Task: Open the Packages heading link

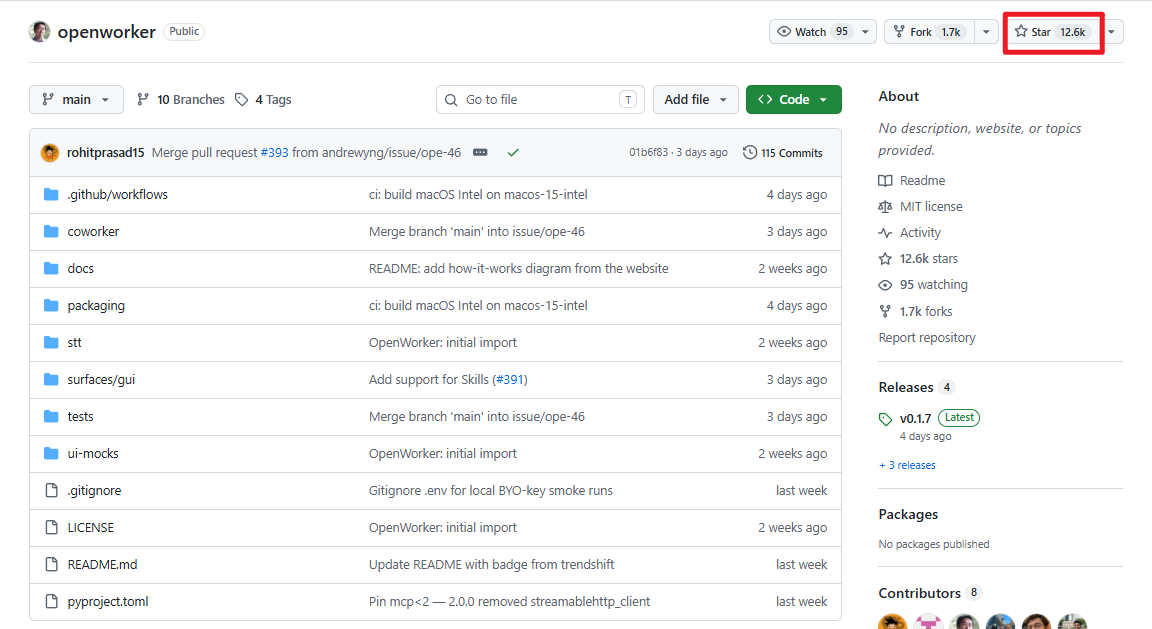Action: pos(908,514)
